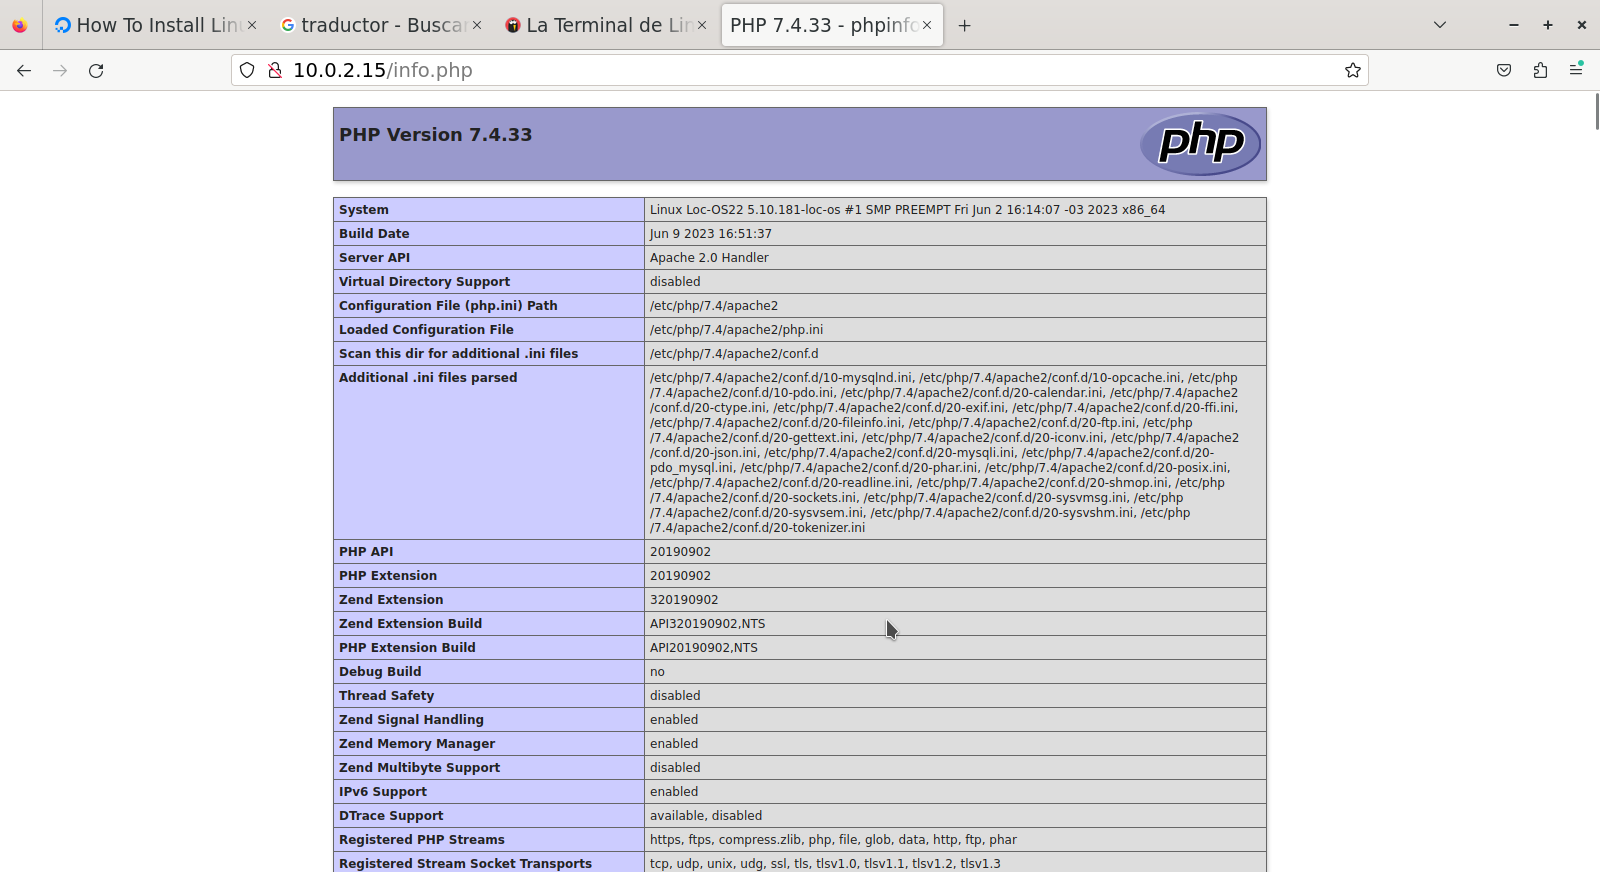Open the Save to Pocket icon
This screenshot has width=1600, height=872.
[x=1504, y=70]
